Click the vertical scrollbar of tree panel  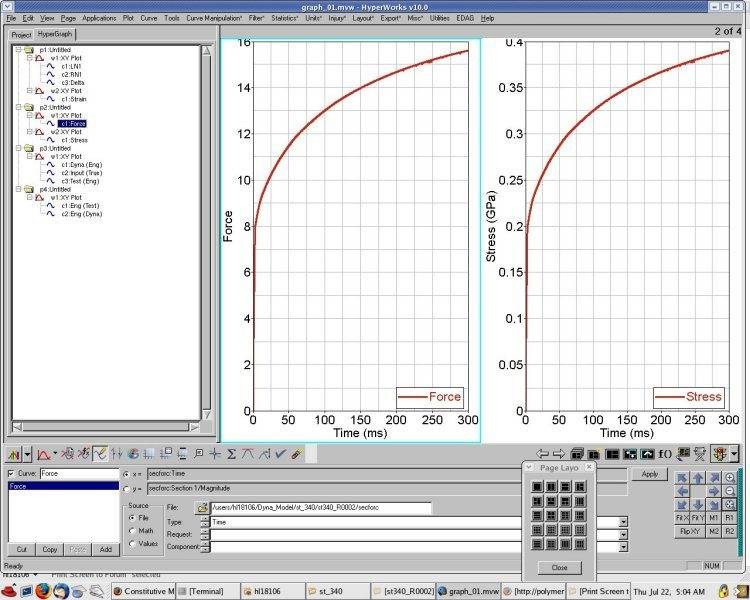coord(207,233)
